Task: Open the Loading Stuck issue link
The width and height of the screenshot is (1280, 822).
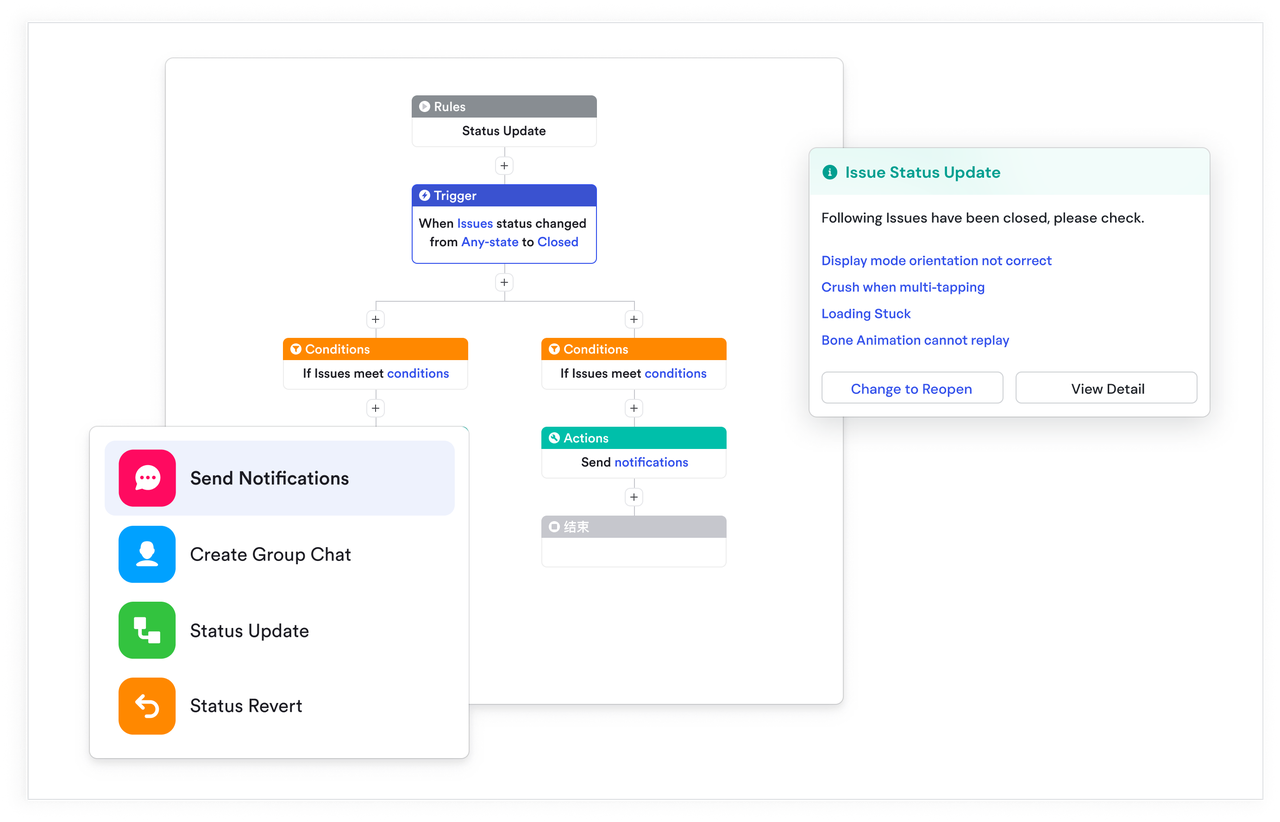Action: pos(866,313)
